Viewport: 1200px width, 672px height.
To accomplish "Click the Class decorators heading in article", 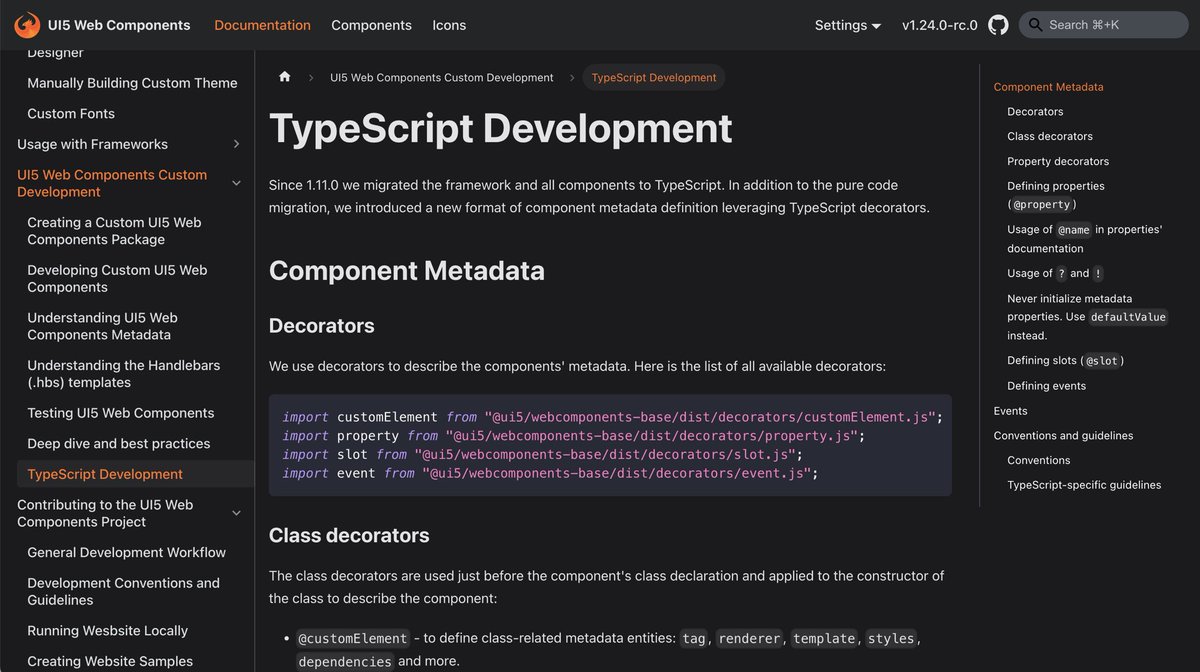I will click(x=349, y=536).
